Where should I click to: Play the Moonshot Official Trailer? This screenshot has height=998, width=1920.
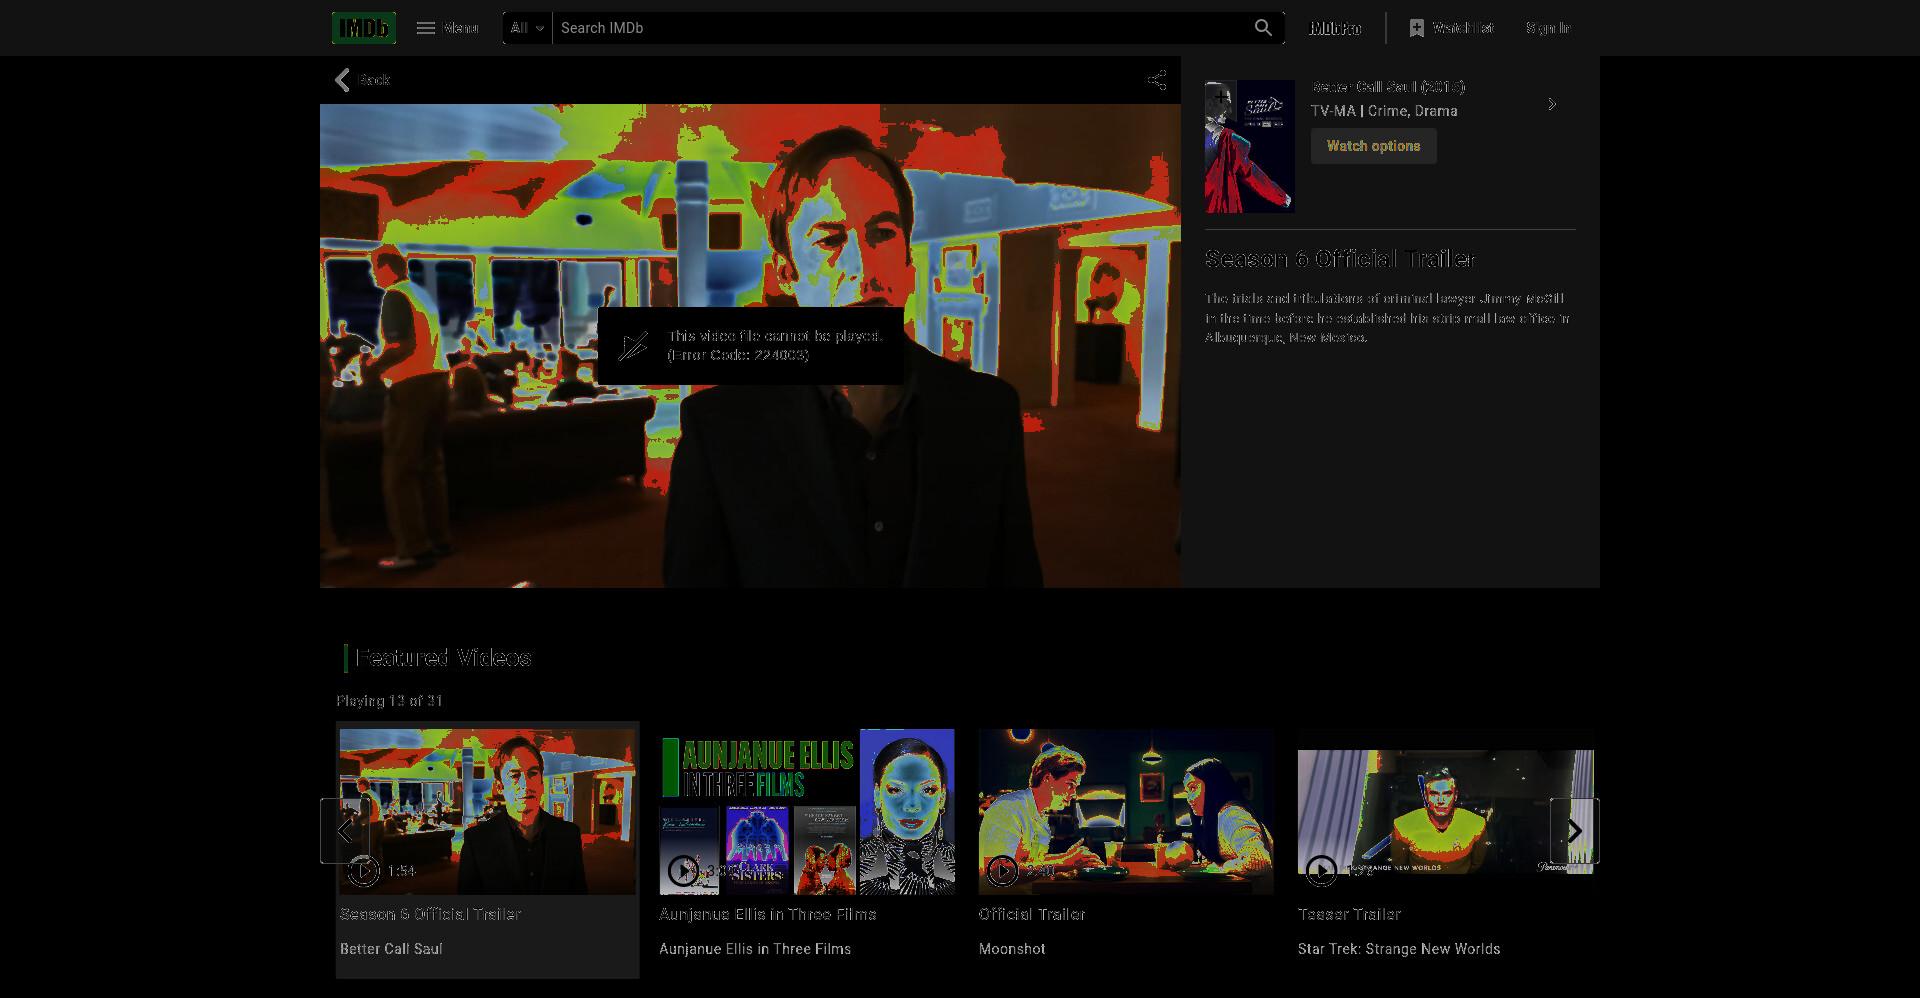click(1126, 811)
